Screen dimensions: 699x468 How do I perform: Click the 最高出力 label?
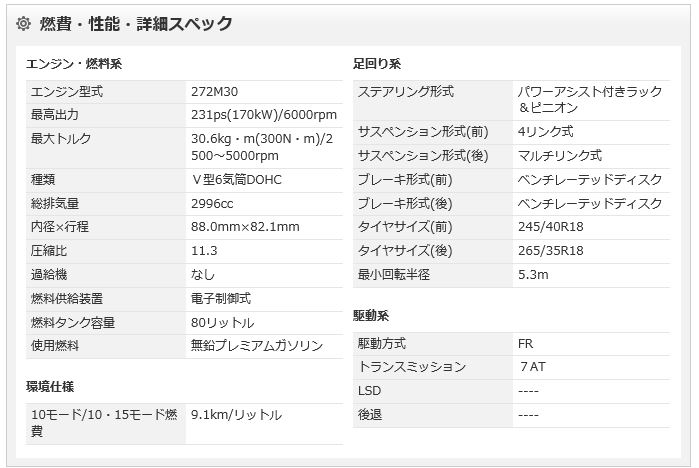click(x=55, y=115)
